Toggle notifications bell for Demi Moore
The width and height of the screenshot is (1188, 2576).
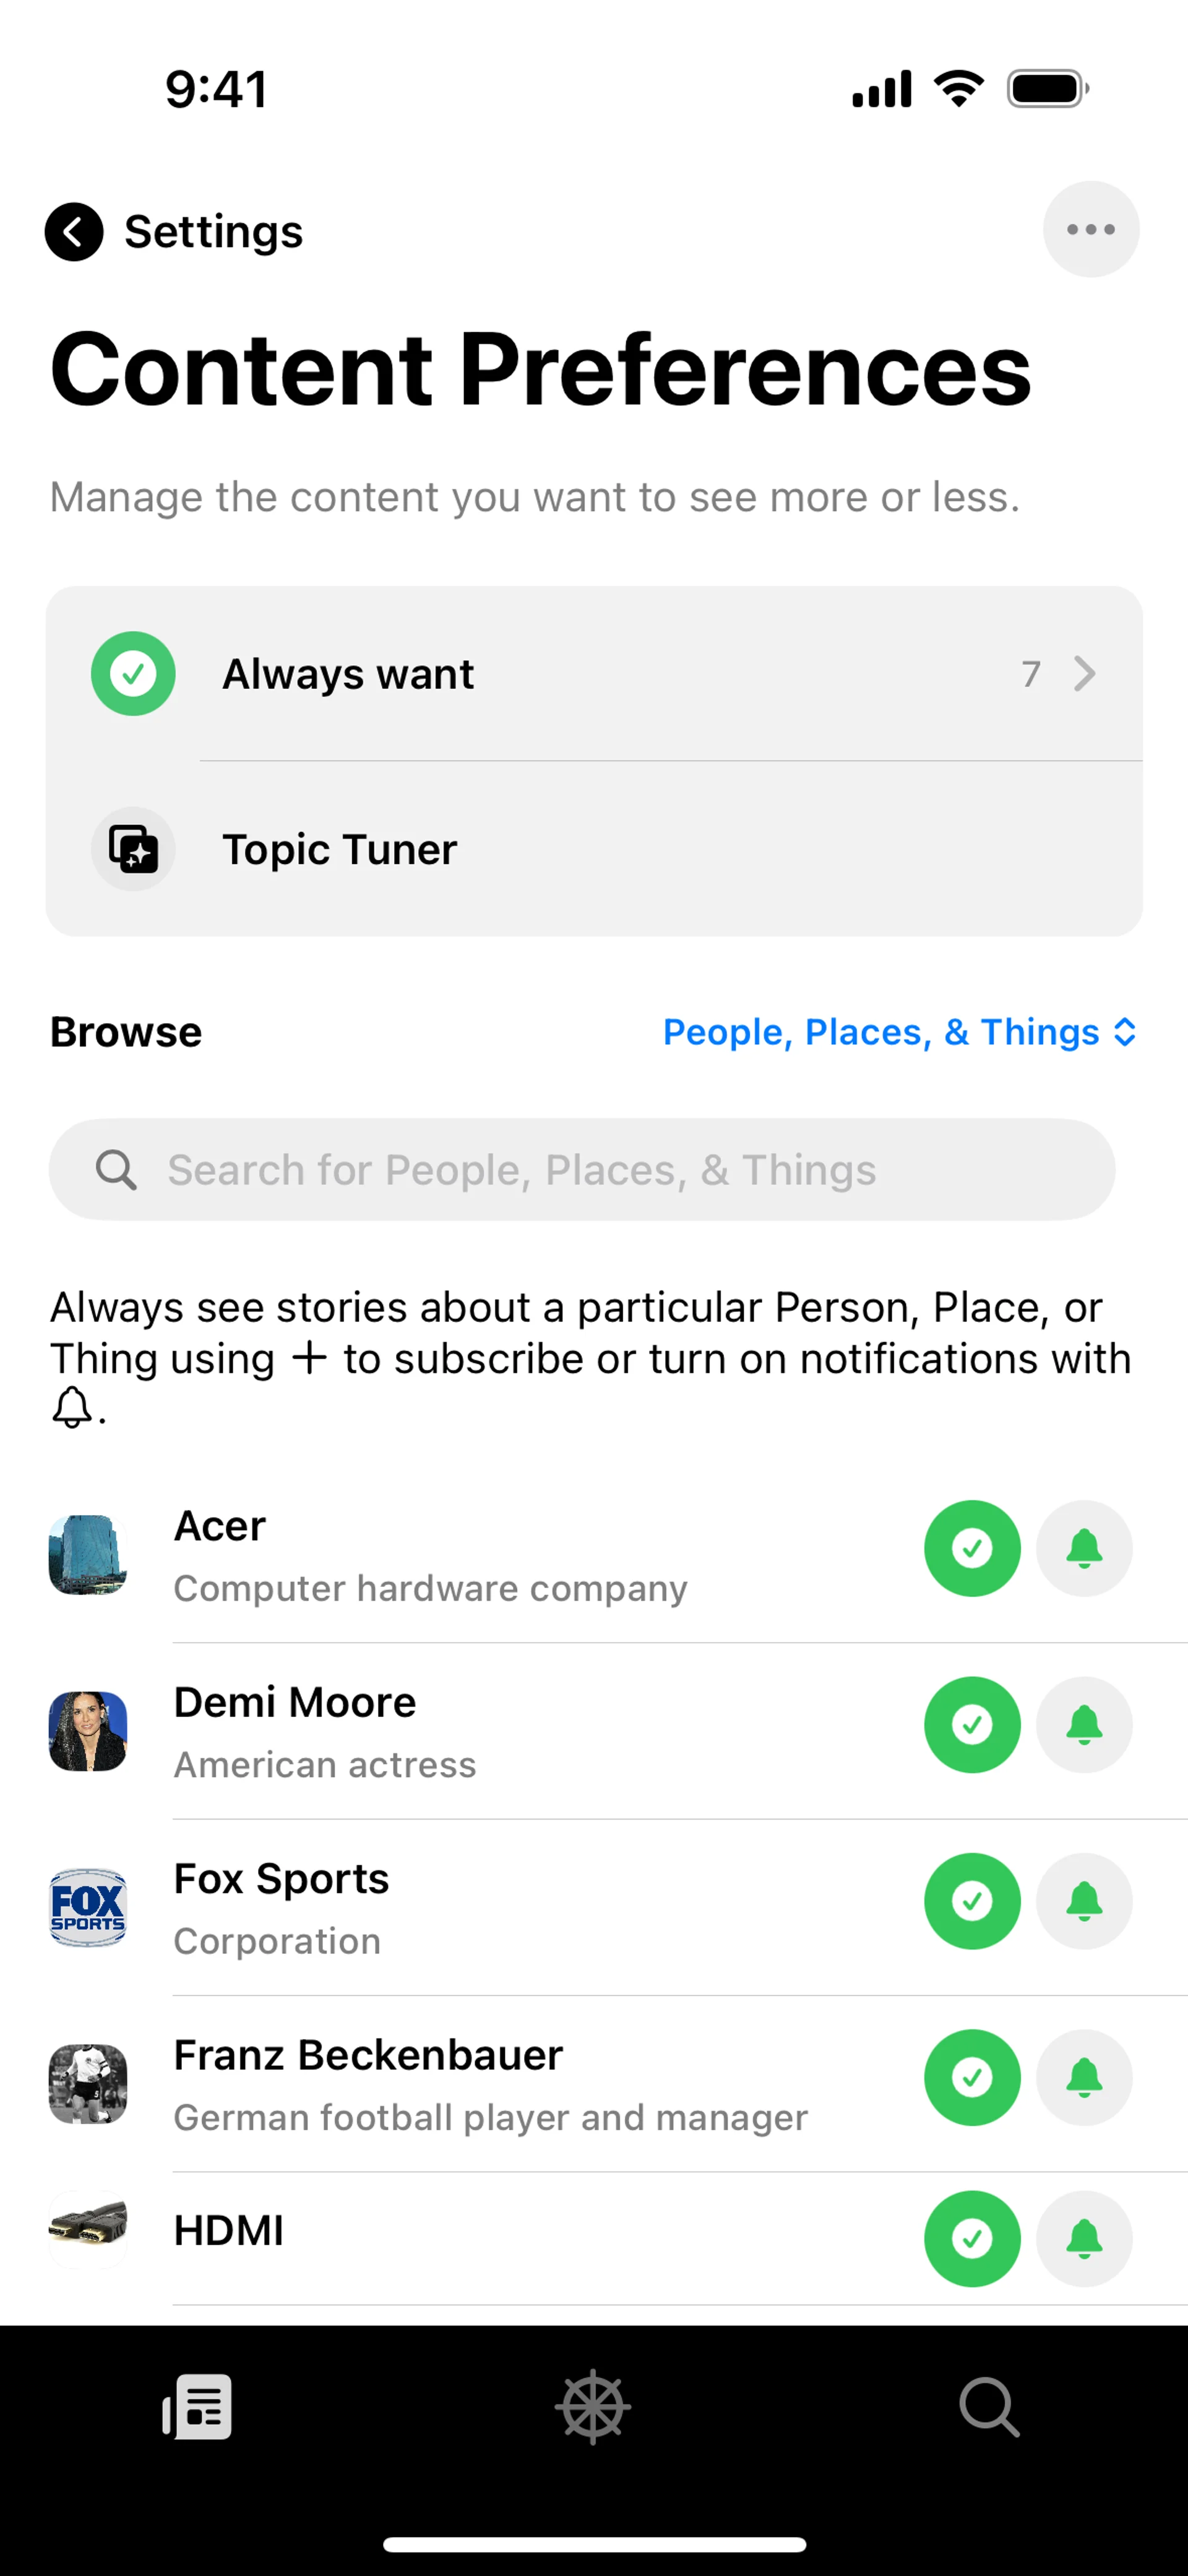pyautogui.click(x=1084, y=1725)
